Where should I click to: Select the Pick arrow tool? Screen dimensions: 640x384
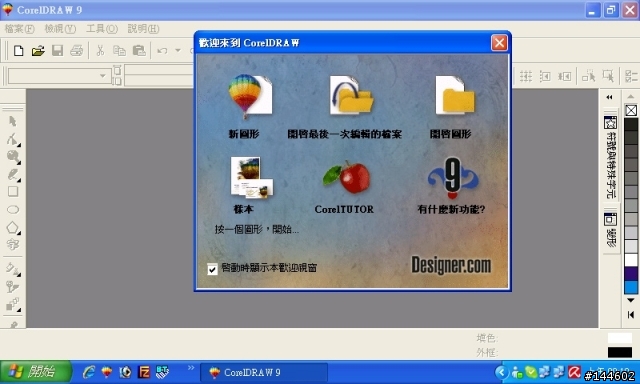coord(13,121)
